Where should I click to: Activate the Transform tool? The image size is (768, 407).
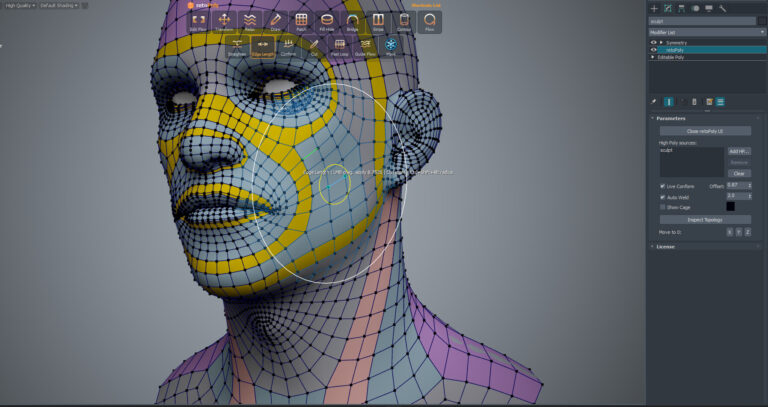pyautogui.click(x=224, y=22)
